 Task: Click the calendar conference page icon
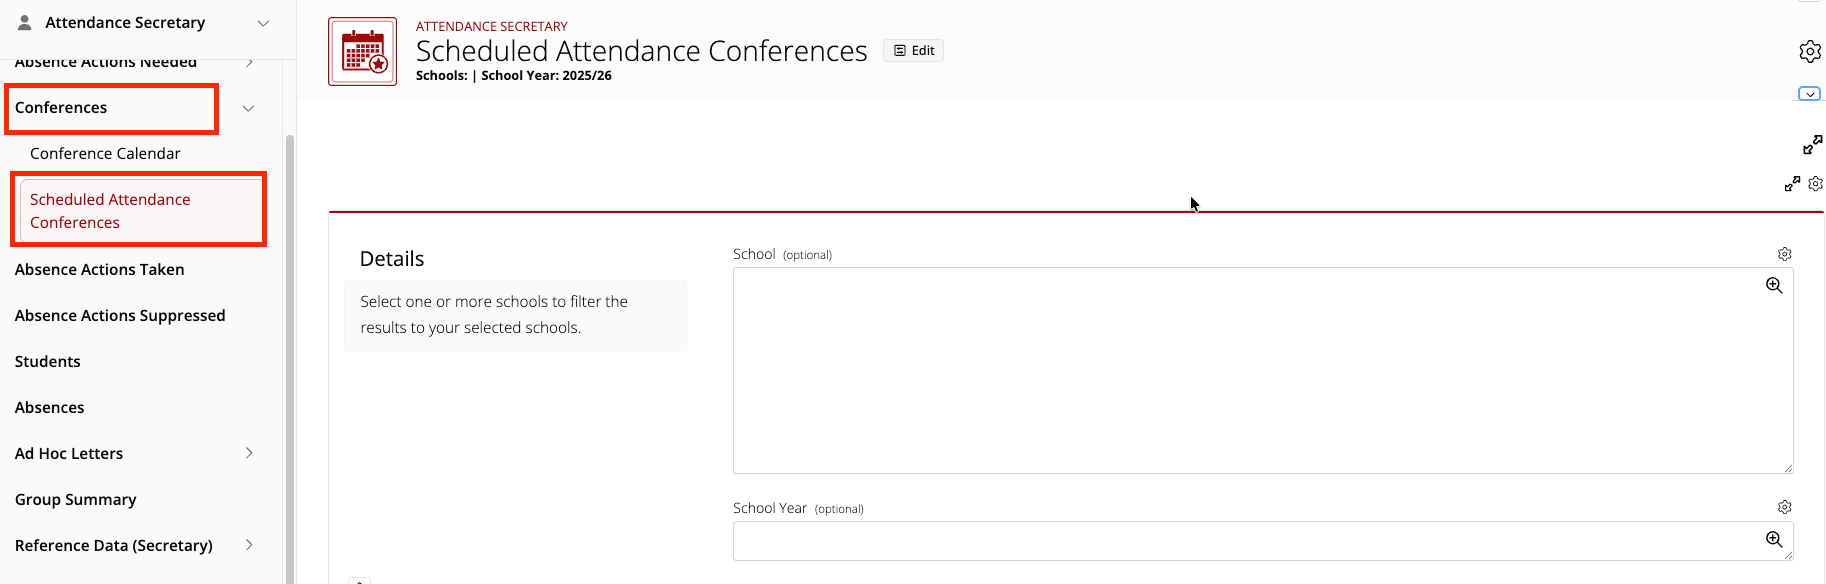click(x=362, y=51)
